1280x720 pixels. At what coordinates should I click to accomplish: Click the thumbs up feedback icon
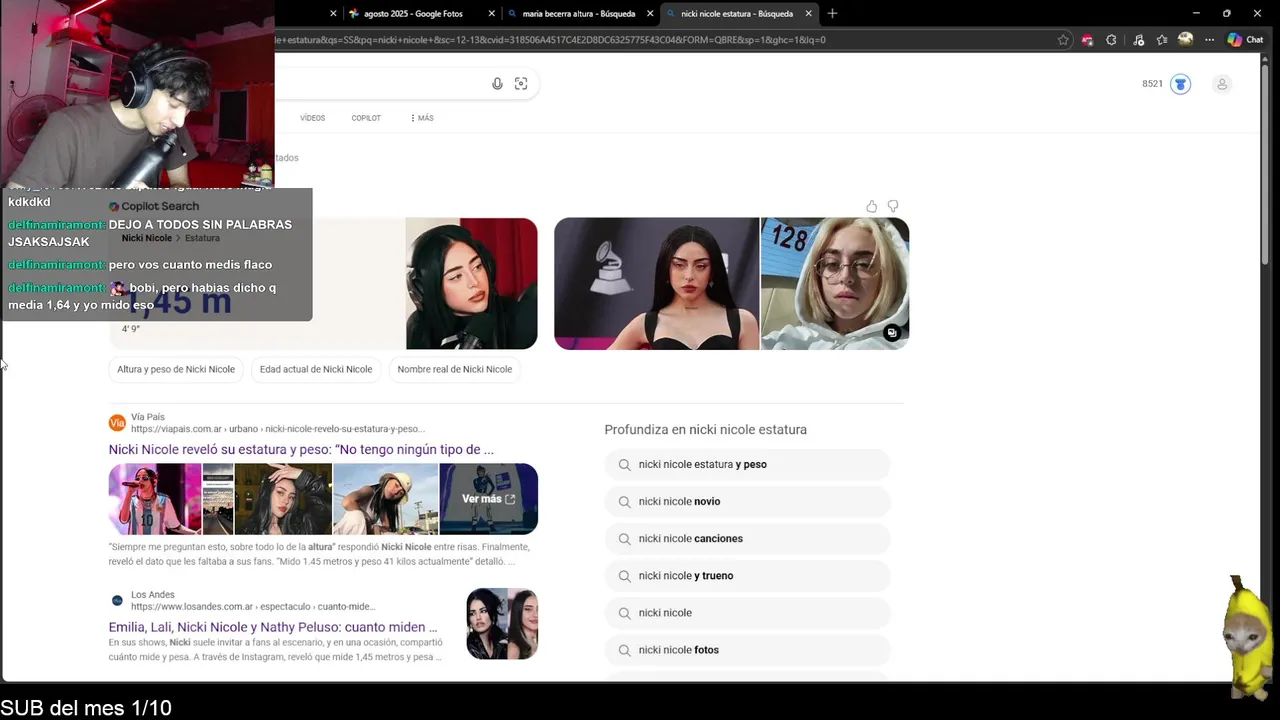pyautogui.click(x=872, y=206)
